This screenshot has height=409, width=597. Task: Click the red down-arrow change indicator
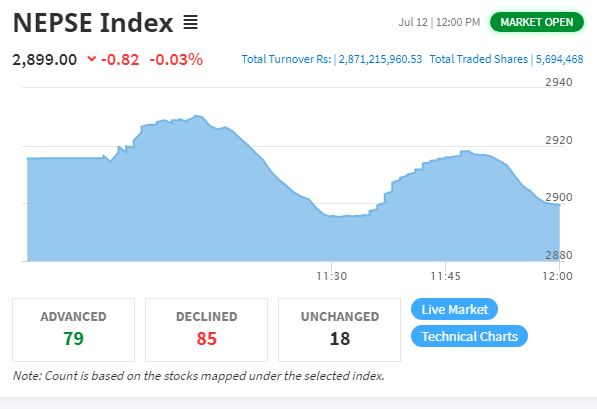tap(91, 59)
